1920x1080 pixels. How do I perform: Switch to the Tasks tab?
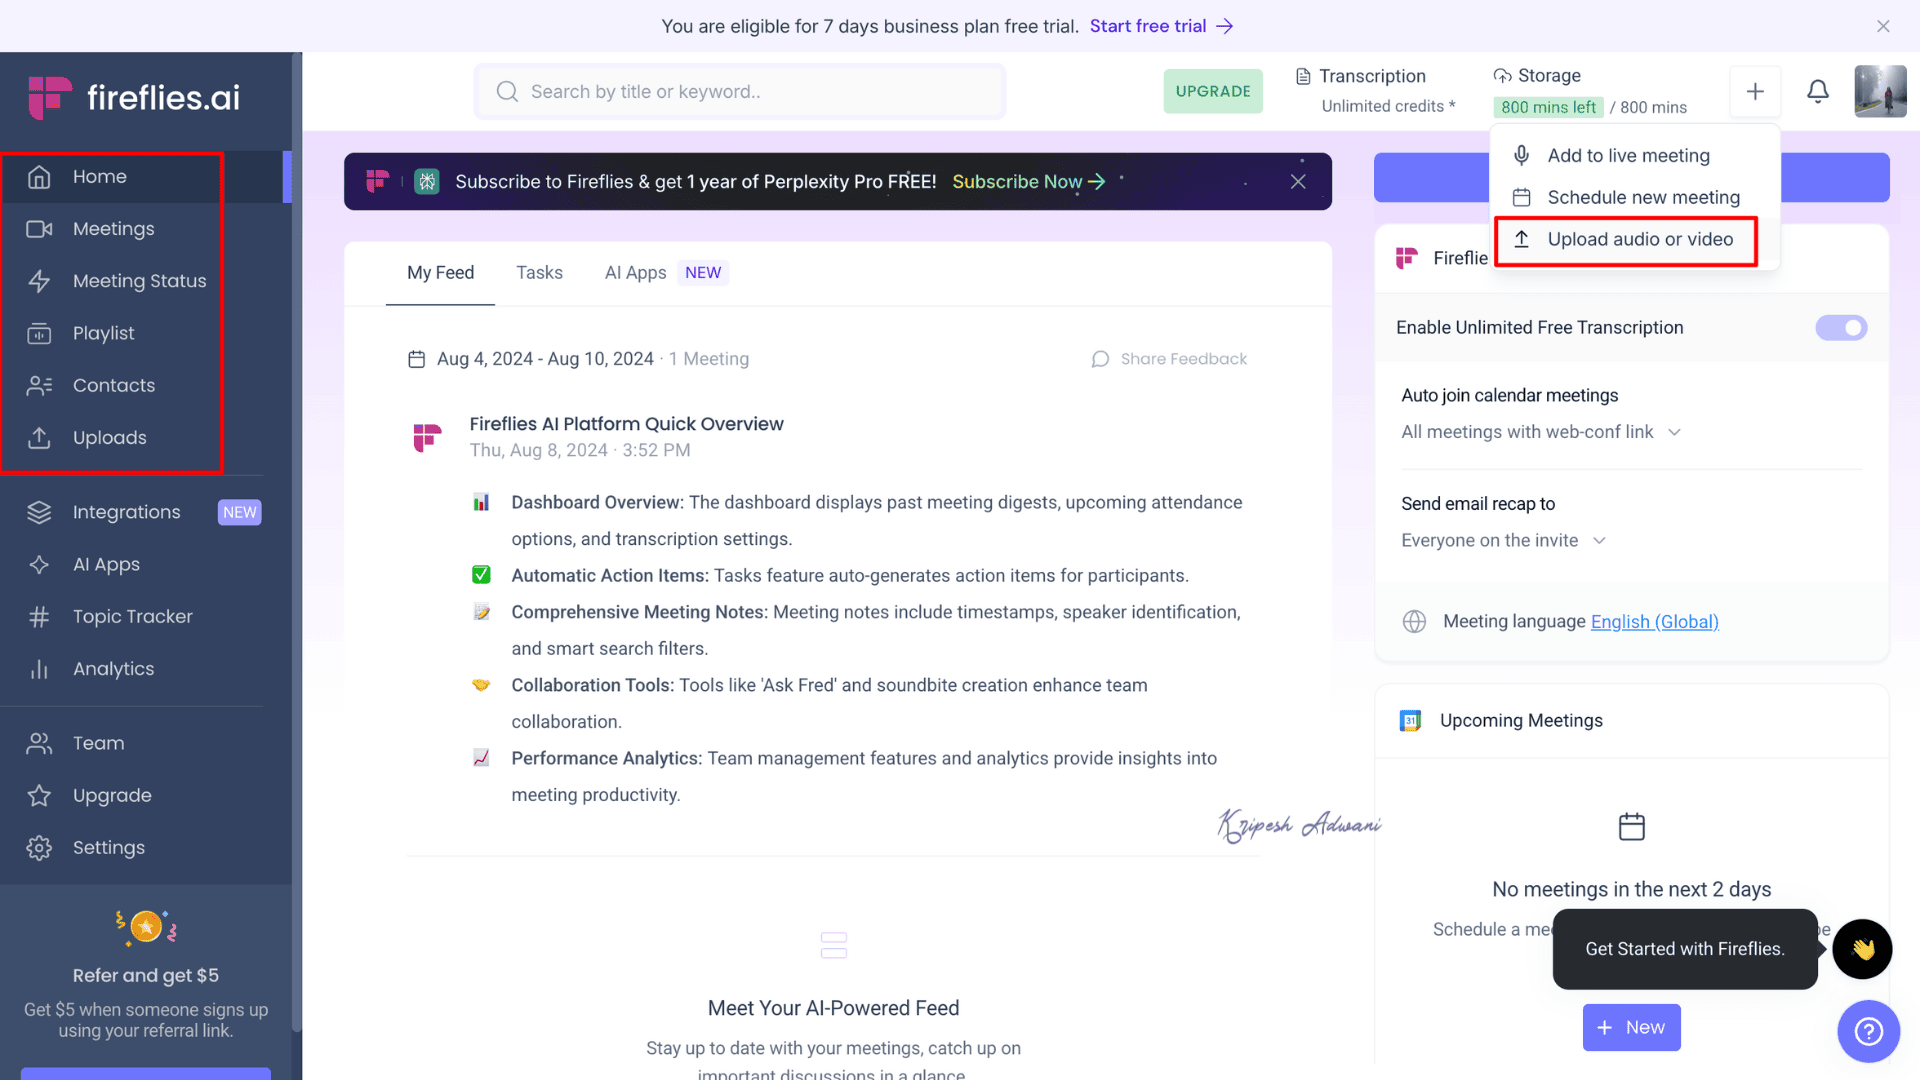pyautogui.click(x=539, y=273)
